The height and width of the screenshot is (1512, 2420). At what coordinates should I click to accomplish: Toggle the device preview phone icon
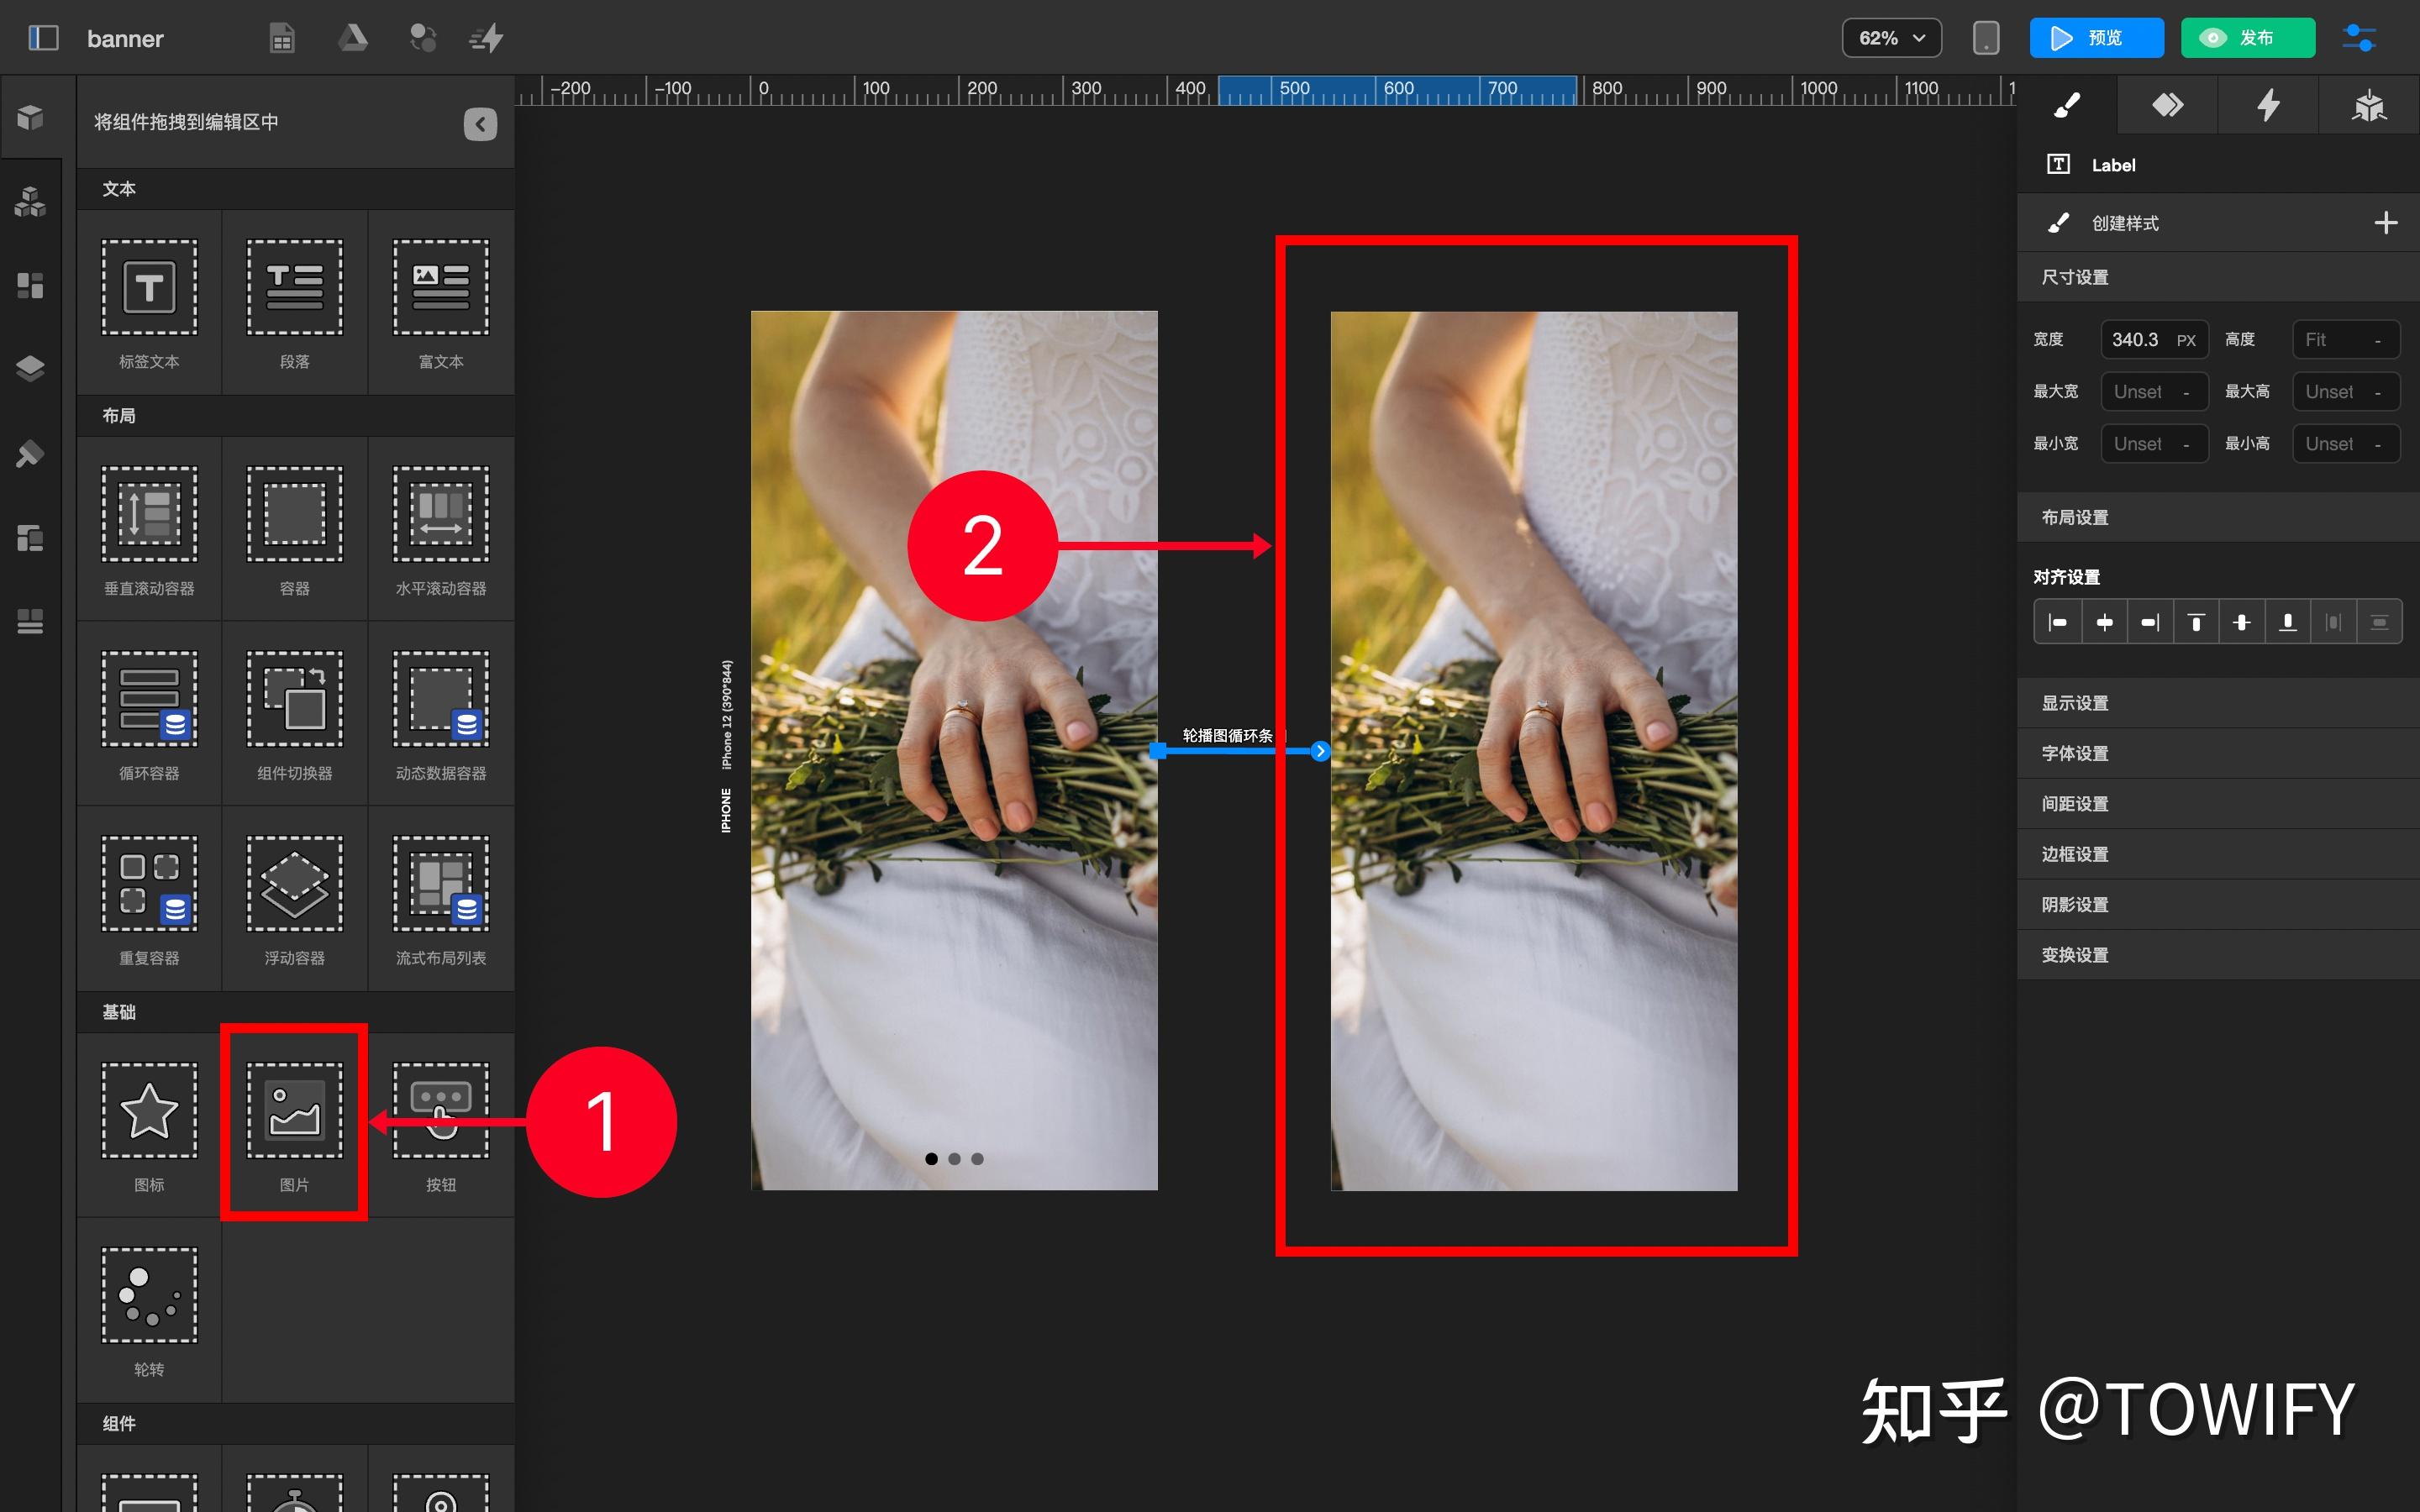coord(1985,38)
